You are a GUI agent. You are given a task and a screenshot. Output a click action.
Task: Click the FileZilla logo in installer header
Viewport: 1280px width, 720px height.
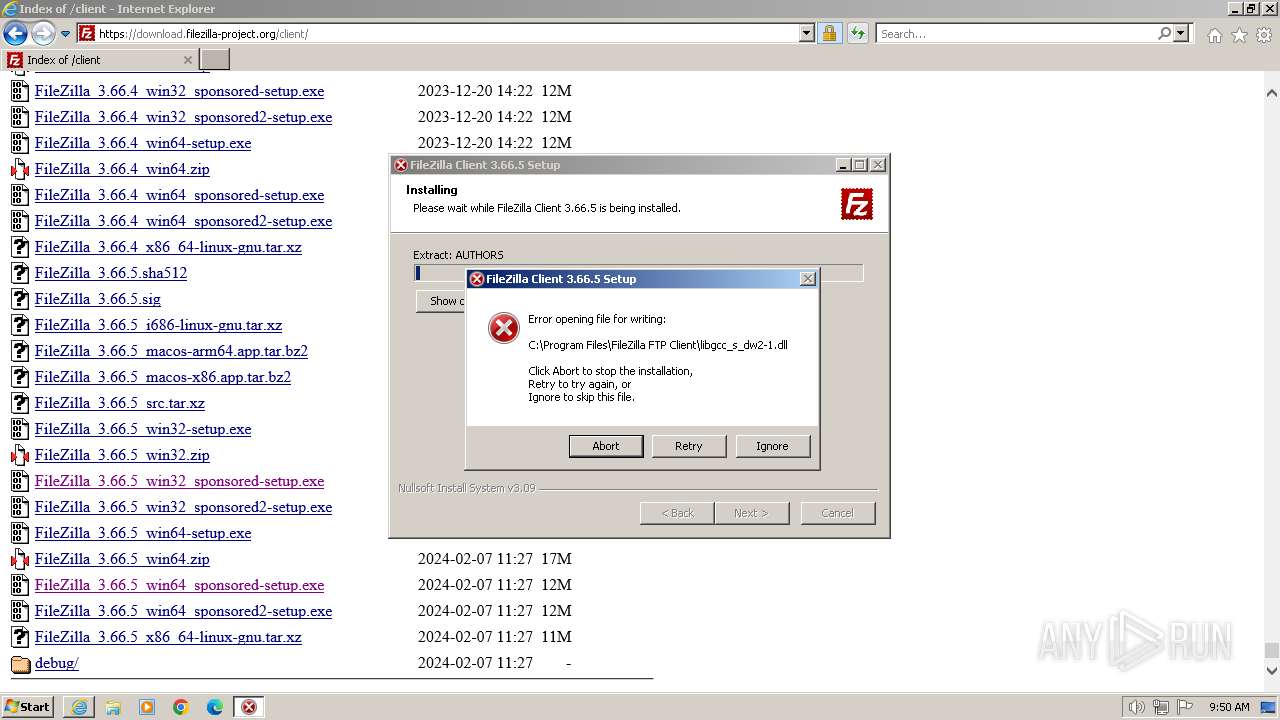[857, 204]
